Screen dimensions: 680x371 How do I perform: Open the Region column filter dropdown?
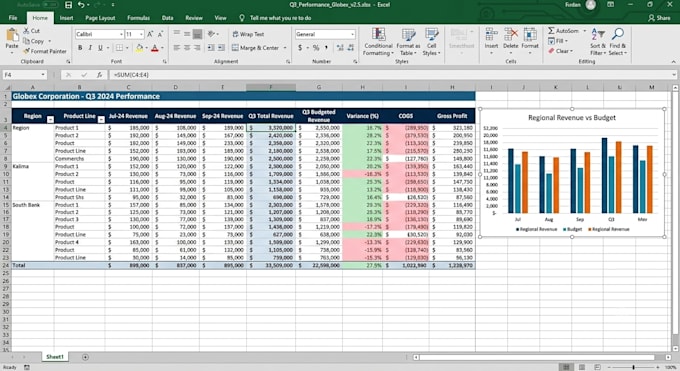pos(50,119)
